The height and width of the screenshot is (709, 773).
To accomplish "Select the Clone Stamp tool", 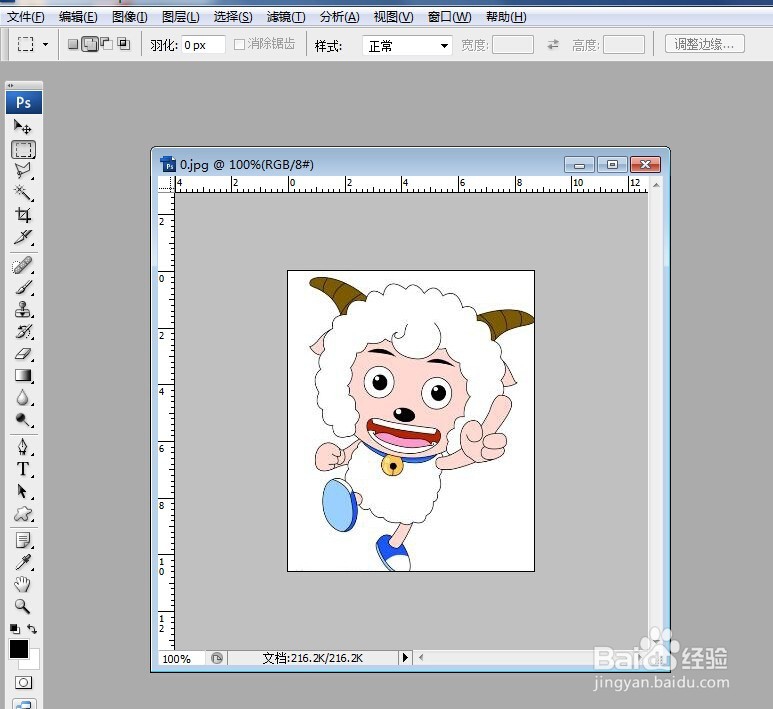I will pyautogui.click(x=23, y=310).
